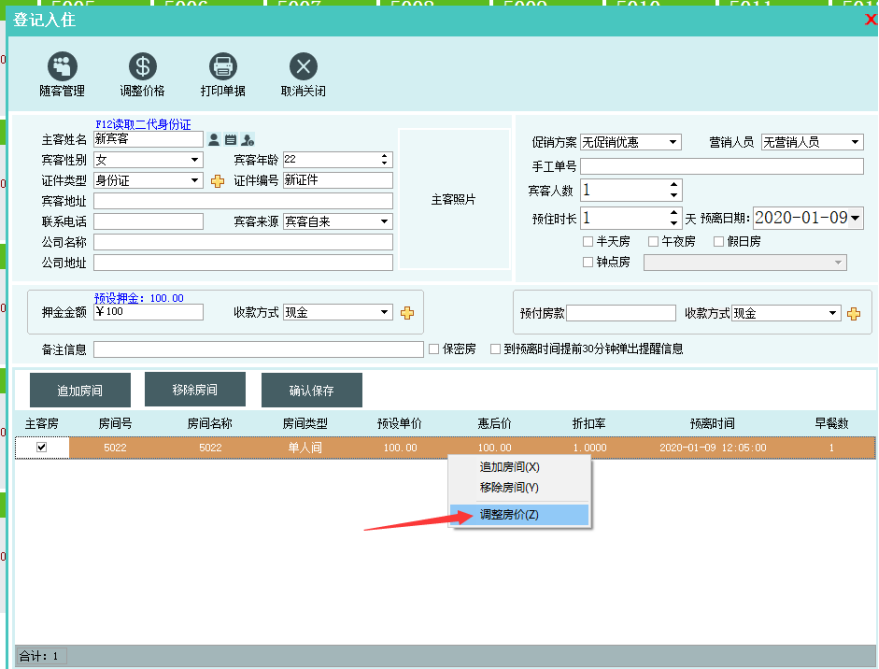Choose 调整房价(Z) in the context menu
The image size is (879, 669).
pyautogui.click(x=519, y=515)
